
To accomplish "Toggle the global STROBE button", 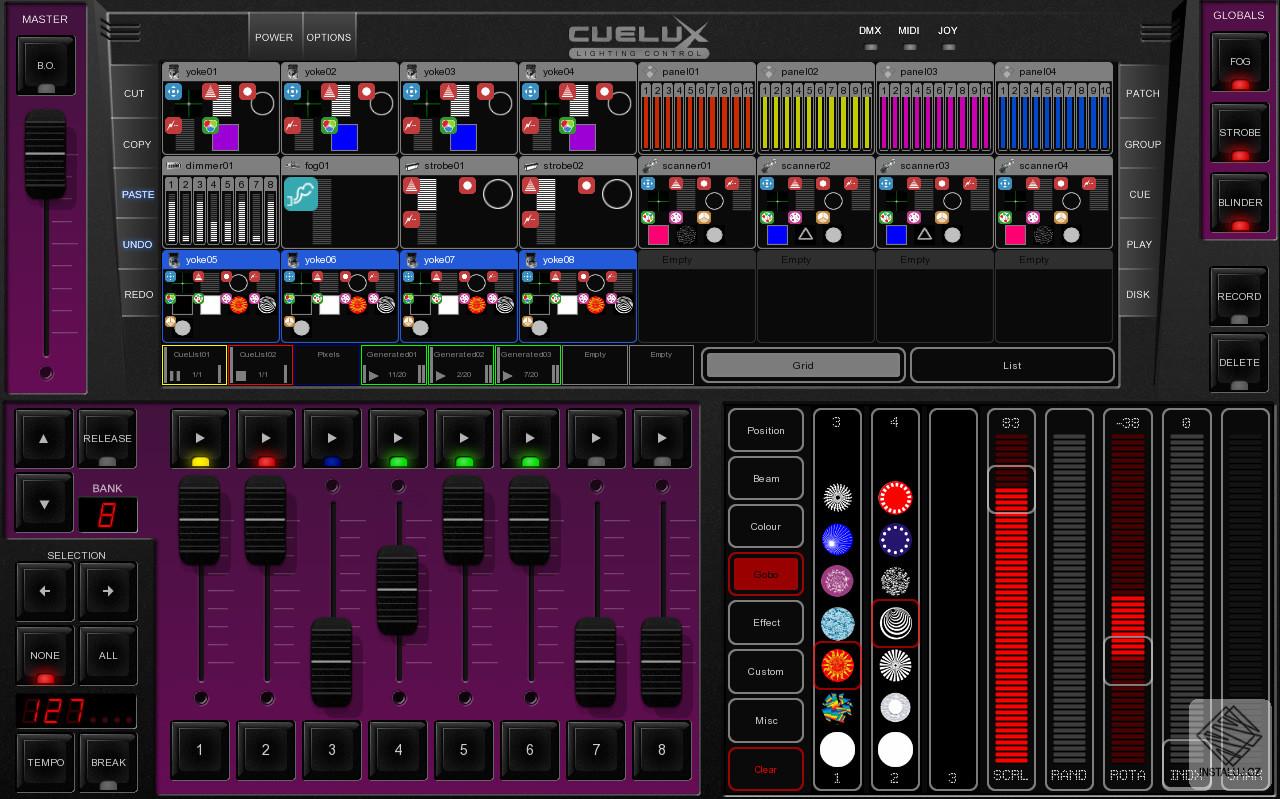I will [x=1240, y=133].
